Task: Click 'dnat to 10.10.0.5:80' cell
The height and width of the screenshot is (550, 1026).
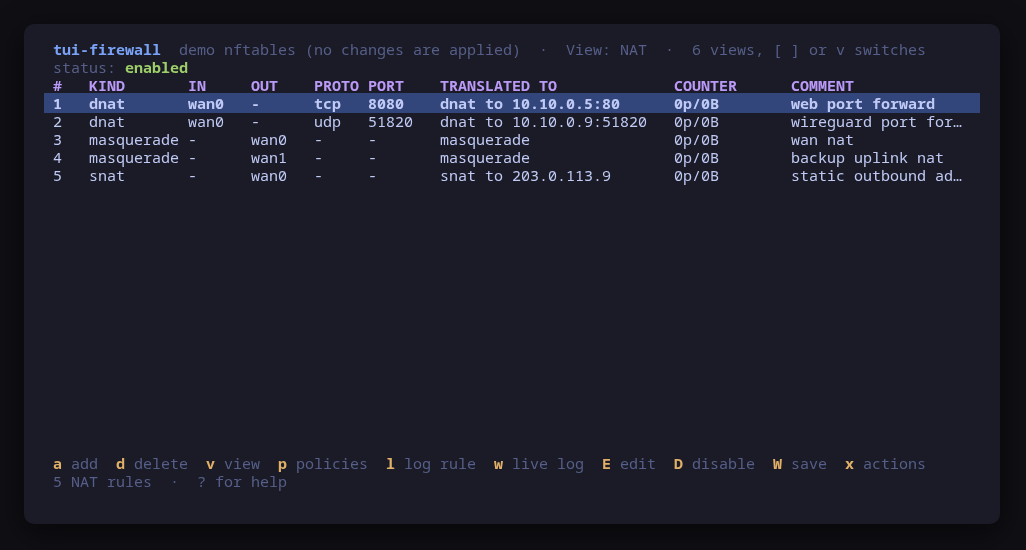Action: click(529, 104)
